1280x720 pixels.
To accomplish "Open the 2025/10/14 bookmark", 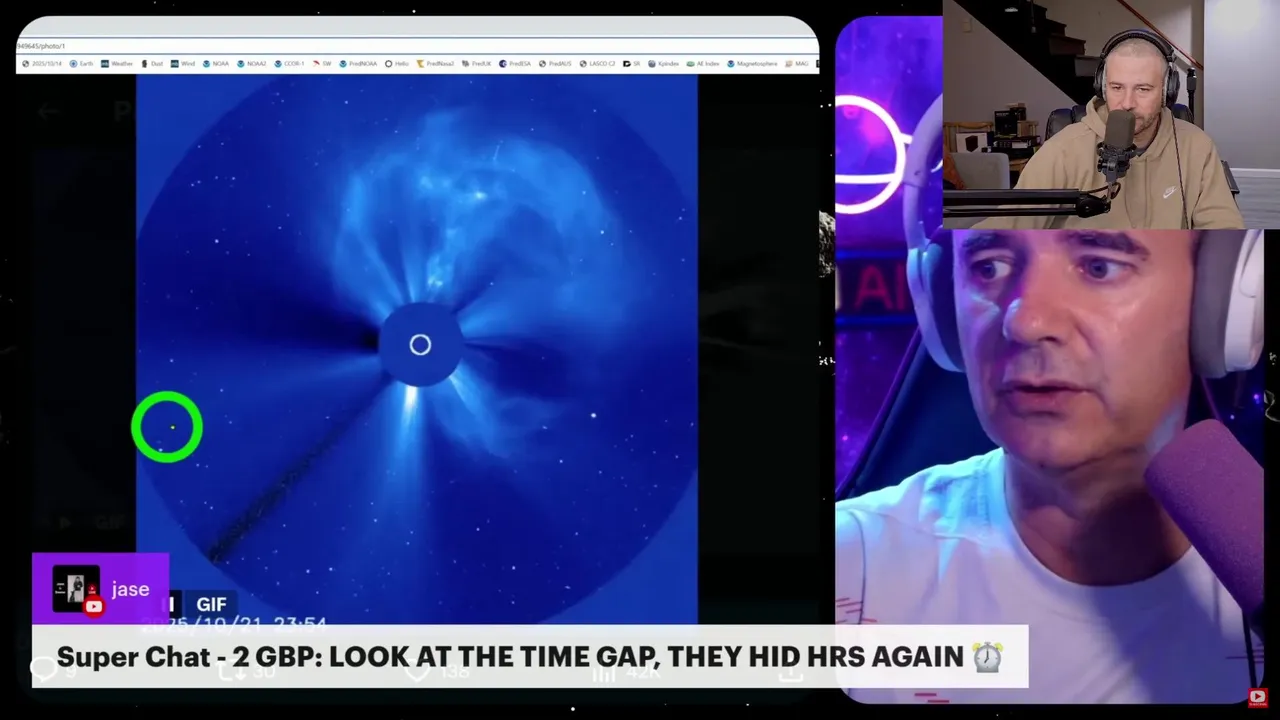I will point(42,64).
